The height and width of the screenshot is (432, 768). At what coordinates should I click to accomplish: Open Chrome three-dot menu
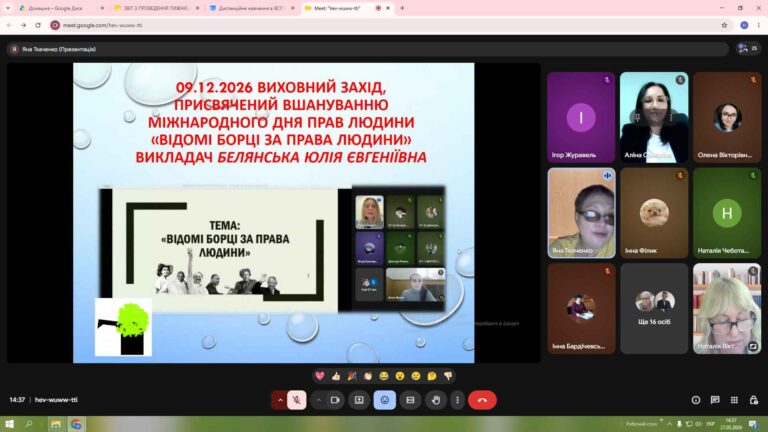pyautogui.click(x=758, y=25)
